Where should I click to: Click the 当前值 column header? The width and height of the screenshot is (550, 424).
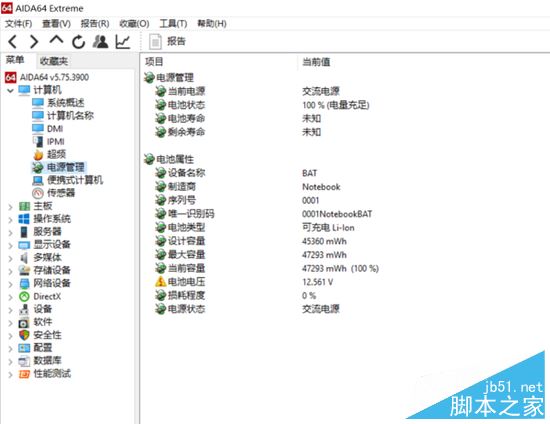pyautogui.click(x=316, y=62)
